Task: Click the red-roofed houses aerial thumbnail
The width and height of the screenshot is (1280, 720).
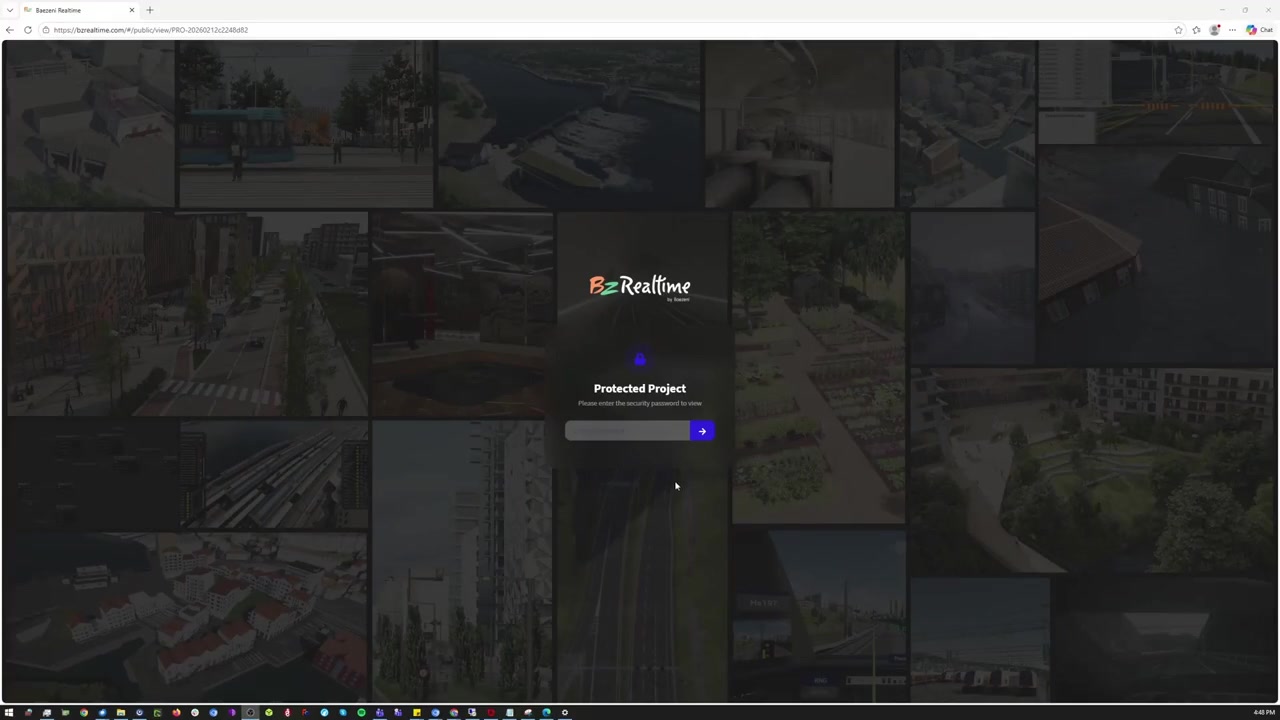Action: click(x=188, y=617)
